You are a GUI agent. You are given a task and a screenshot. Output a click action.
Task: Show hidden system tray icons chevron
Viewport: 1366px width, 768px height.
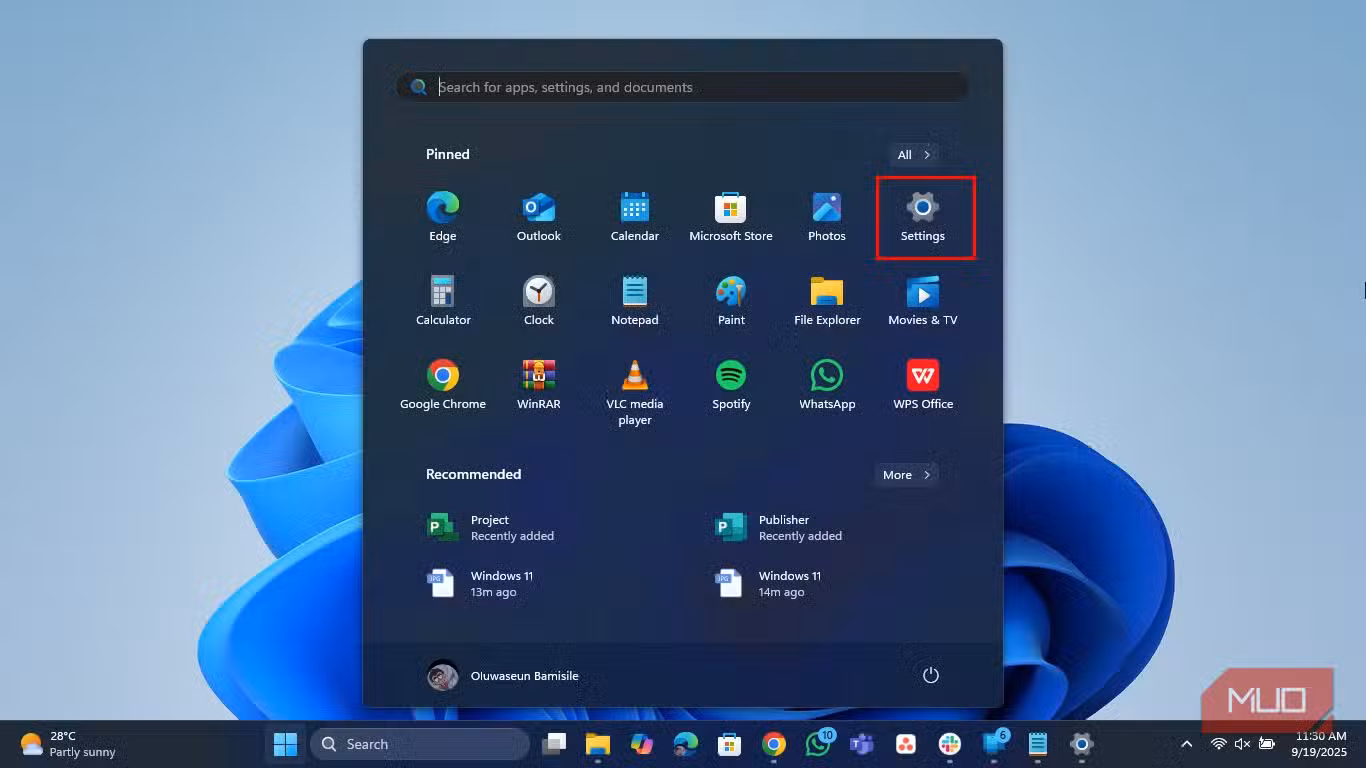pos(1186,744)
